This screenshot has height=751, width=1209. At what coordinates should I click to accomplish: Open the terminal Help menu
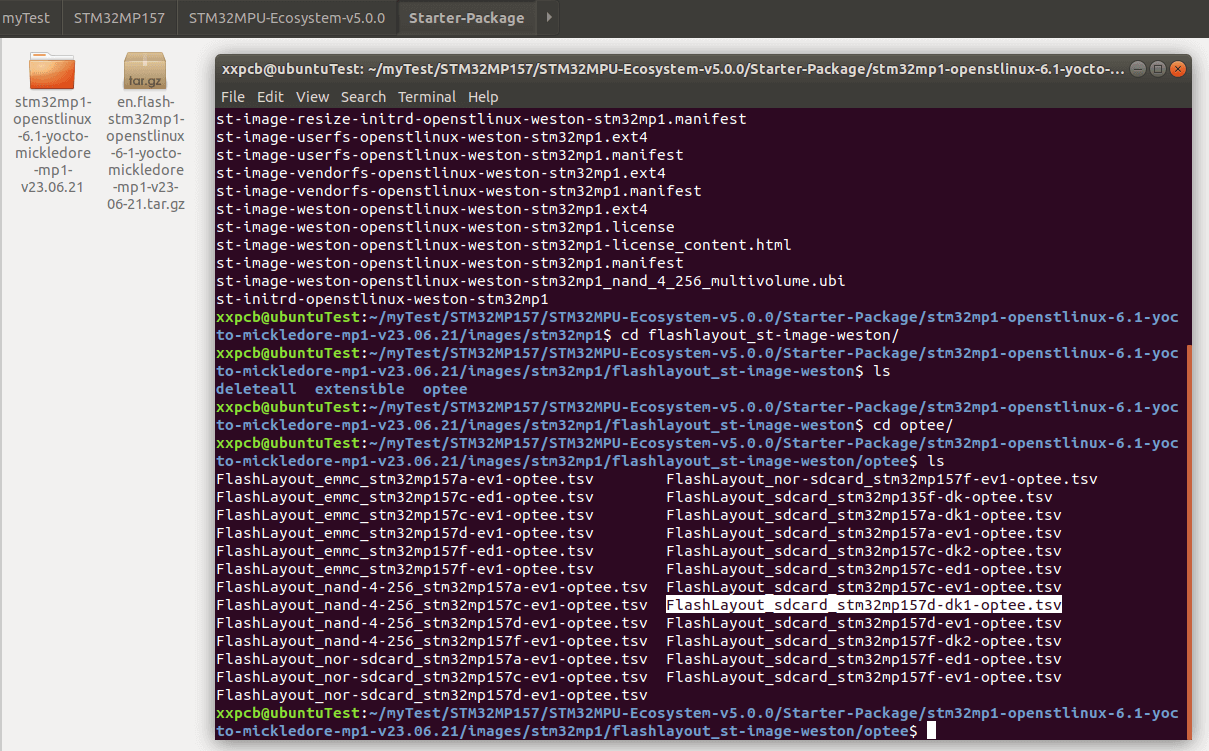(x=483, y=97)
